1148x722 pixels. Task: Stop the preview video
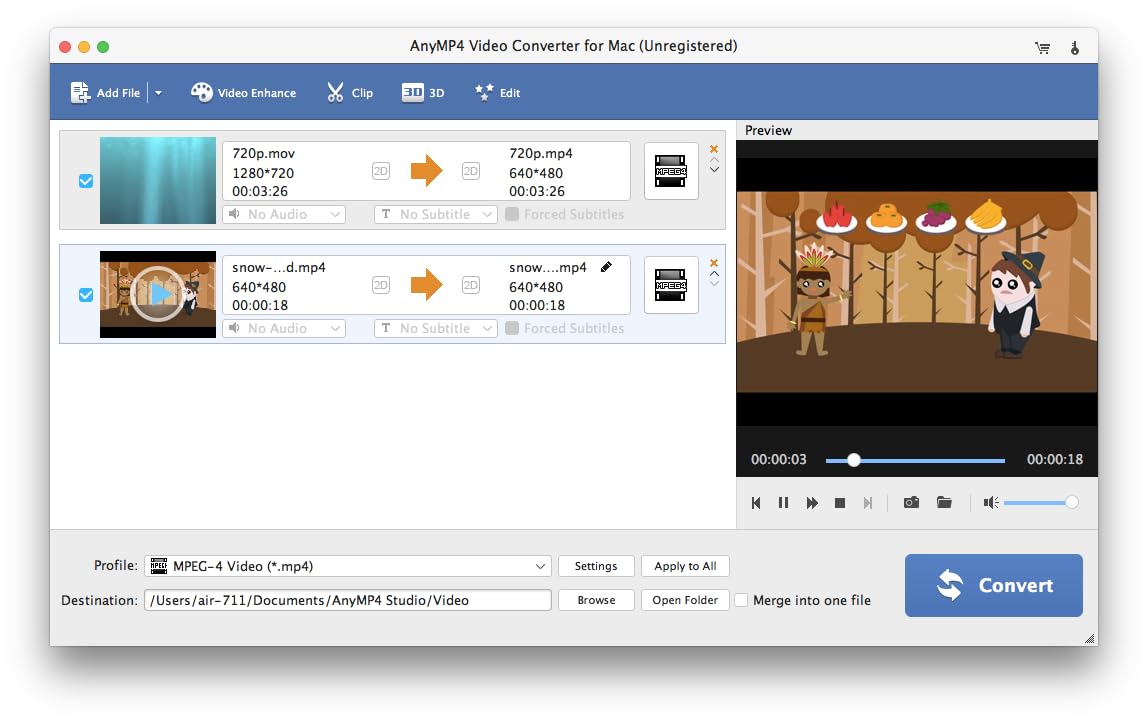[x=840, y=503]
